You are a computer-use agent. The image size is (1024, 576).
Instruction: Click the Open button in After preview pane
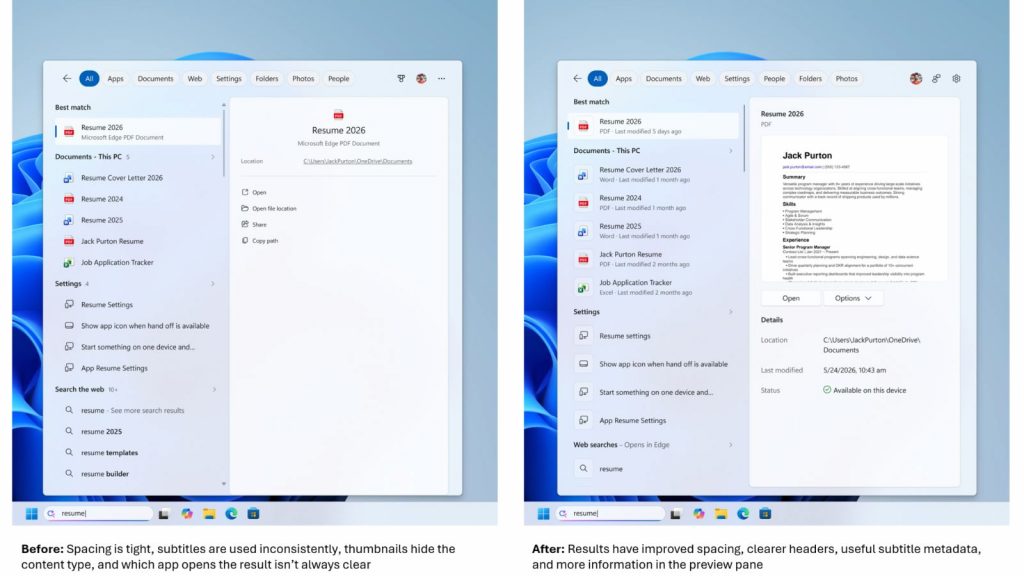click(791, 298)
